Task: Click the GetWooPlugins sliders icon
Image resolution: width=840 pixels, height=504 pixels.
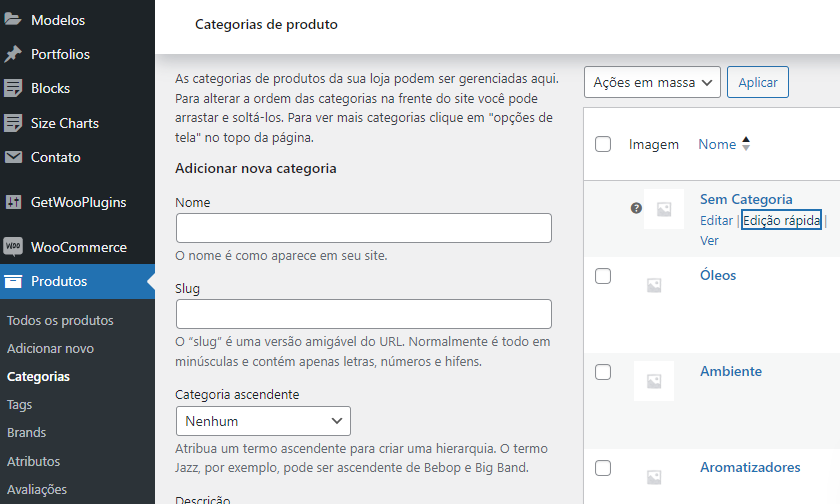Action: pos(14,202)
